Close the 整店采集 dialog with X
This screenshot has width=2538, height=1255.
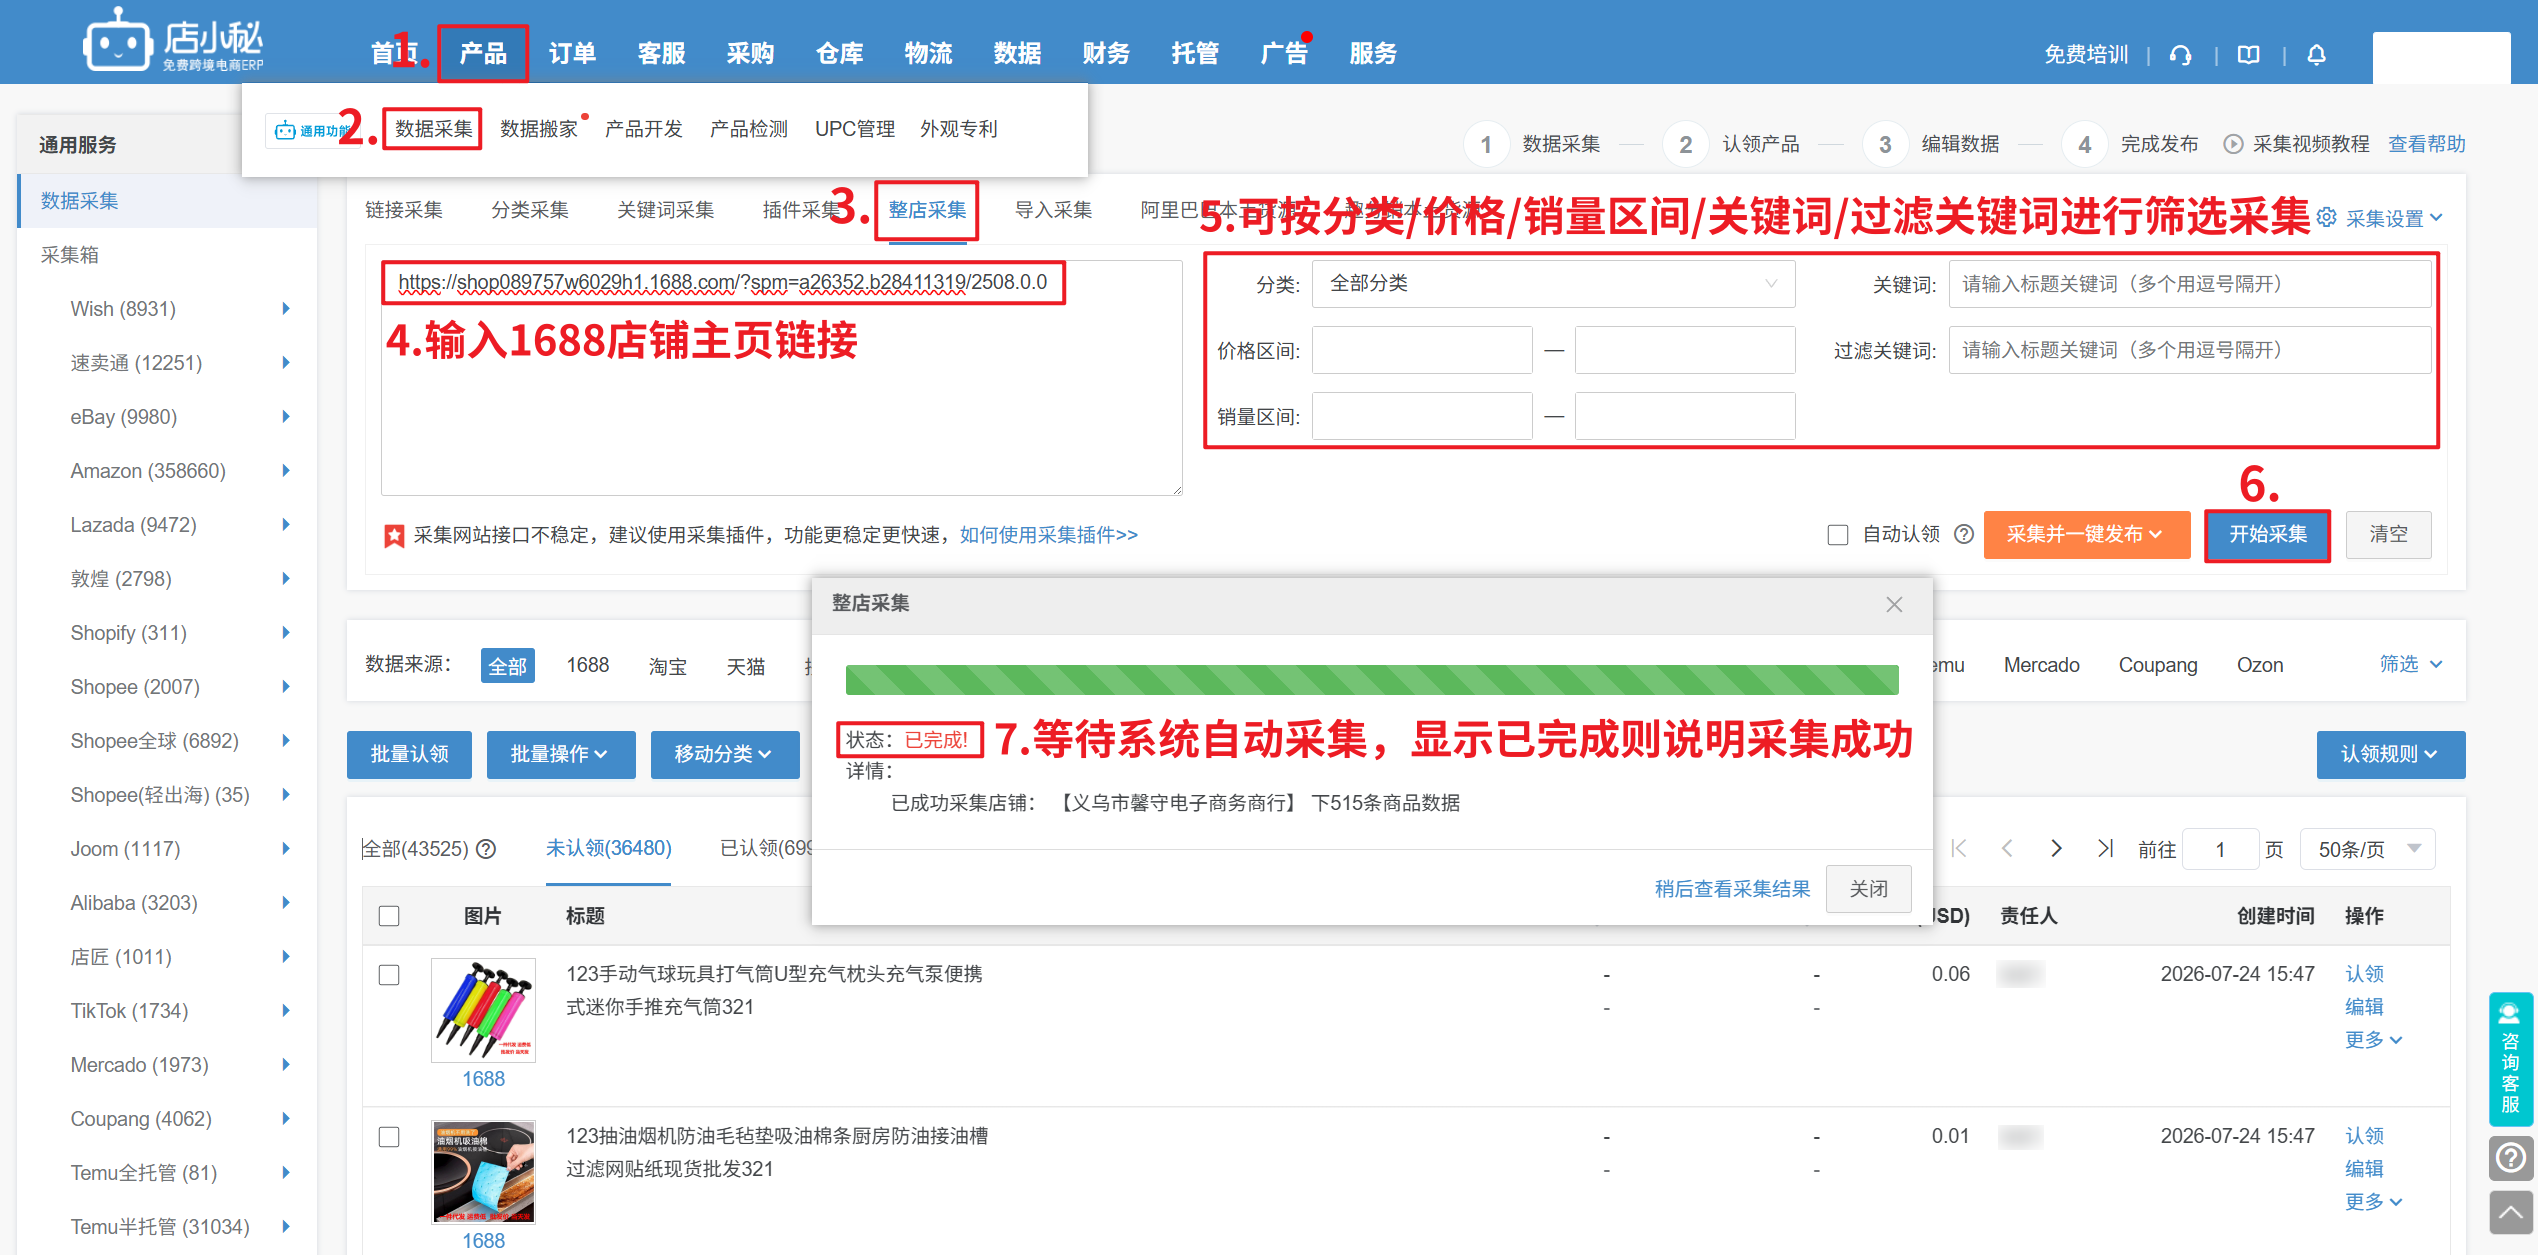coord(1894,604)
